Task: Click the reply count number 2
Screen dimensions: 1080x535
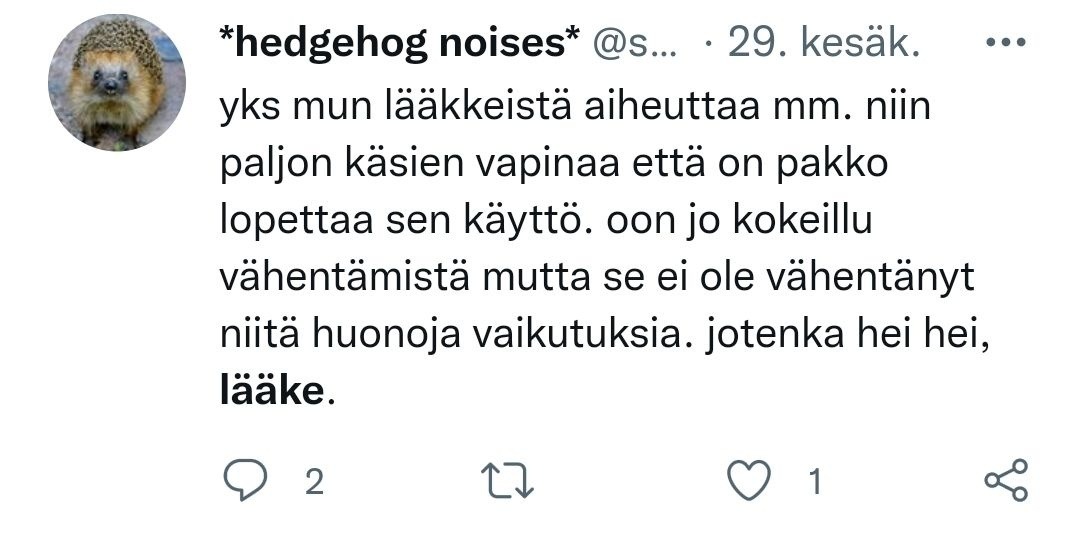Action: (x=313, y=483)
